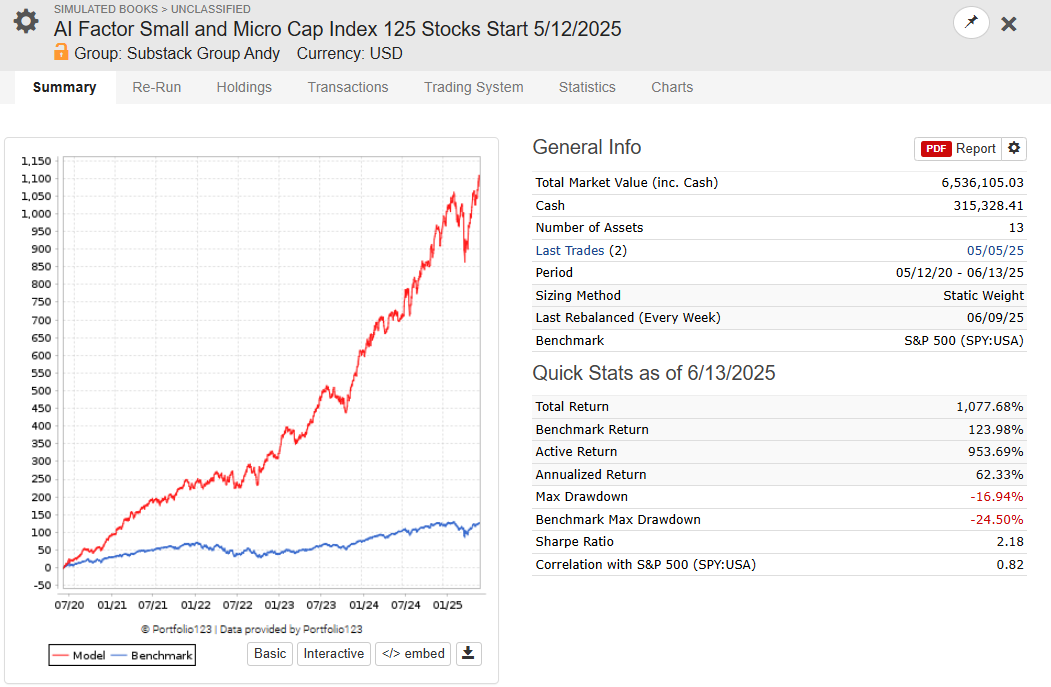Click the UNCLASSIFIED breadcrumb
Image resolution: width=1051 pixels, height=687 pixels.
[x=210, y=9]
